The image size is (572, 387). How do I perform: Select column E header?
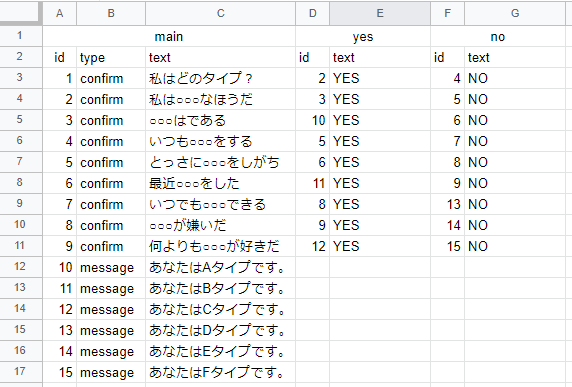pos(380,13)
